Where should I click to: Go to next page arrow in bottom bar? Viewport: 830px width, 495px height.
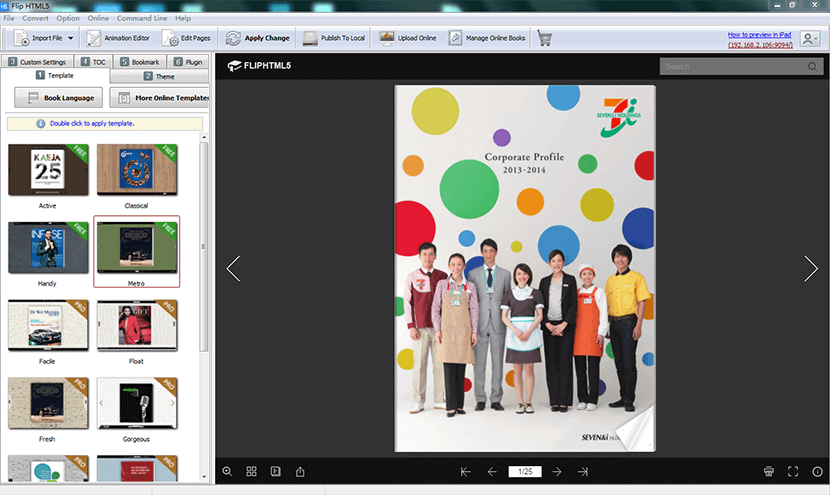(557, 471)
